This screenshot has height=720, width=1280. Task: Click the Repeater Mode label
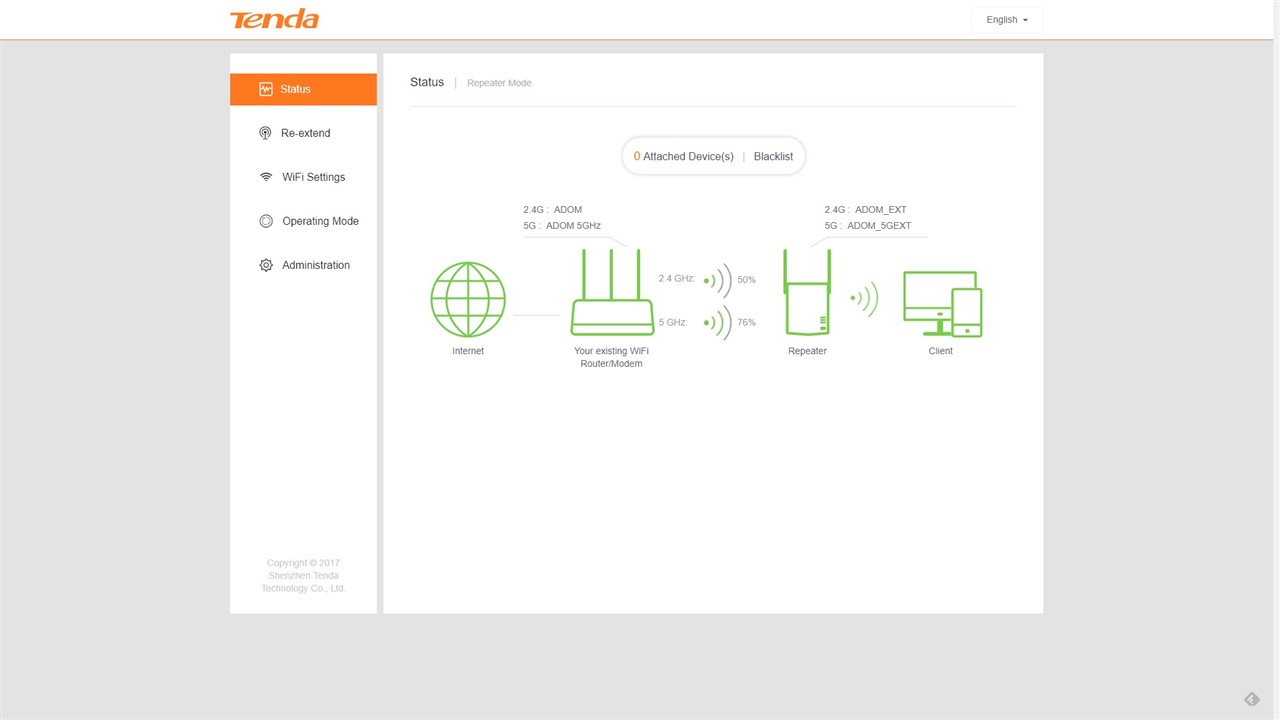click(x=499, y=83)
